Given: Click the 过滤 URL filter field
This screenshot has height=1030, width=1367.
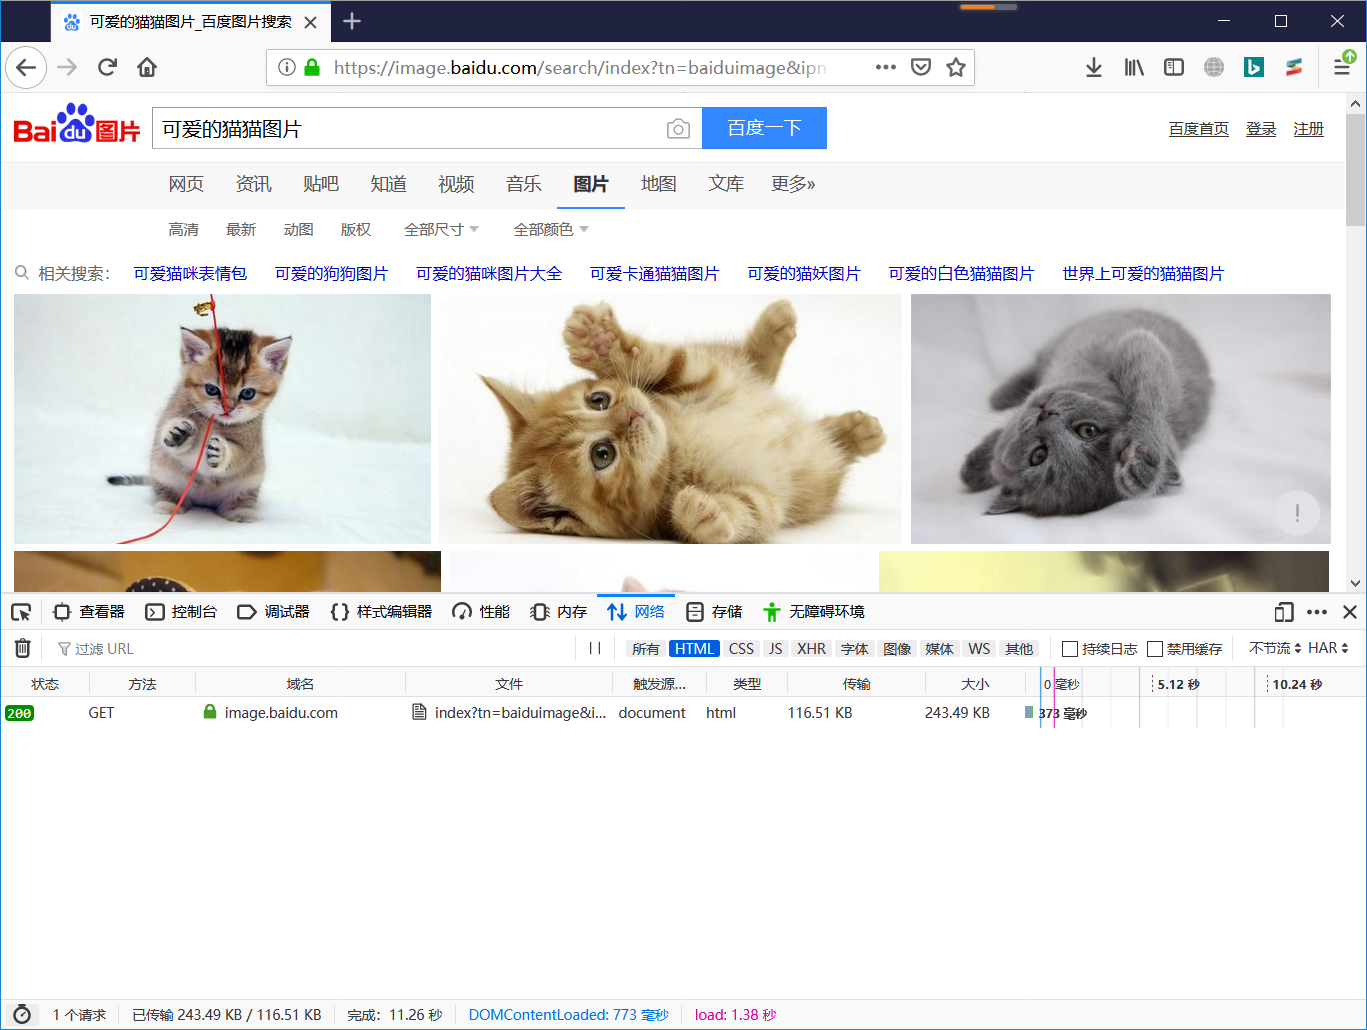Looking at the screenshot, I should click(312, 649).
